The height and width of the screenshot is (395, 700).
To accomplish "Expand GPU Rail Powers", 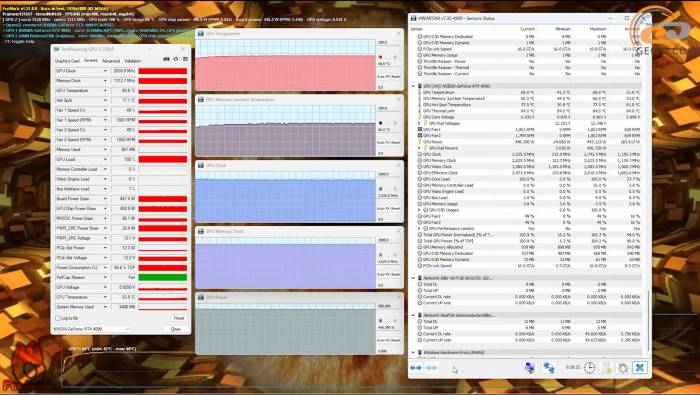I will pyautogui.click(x=419, y=148).
